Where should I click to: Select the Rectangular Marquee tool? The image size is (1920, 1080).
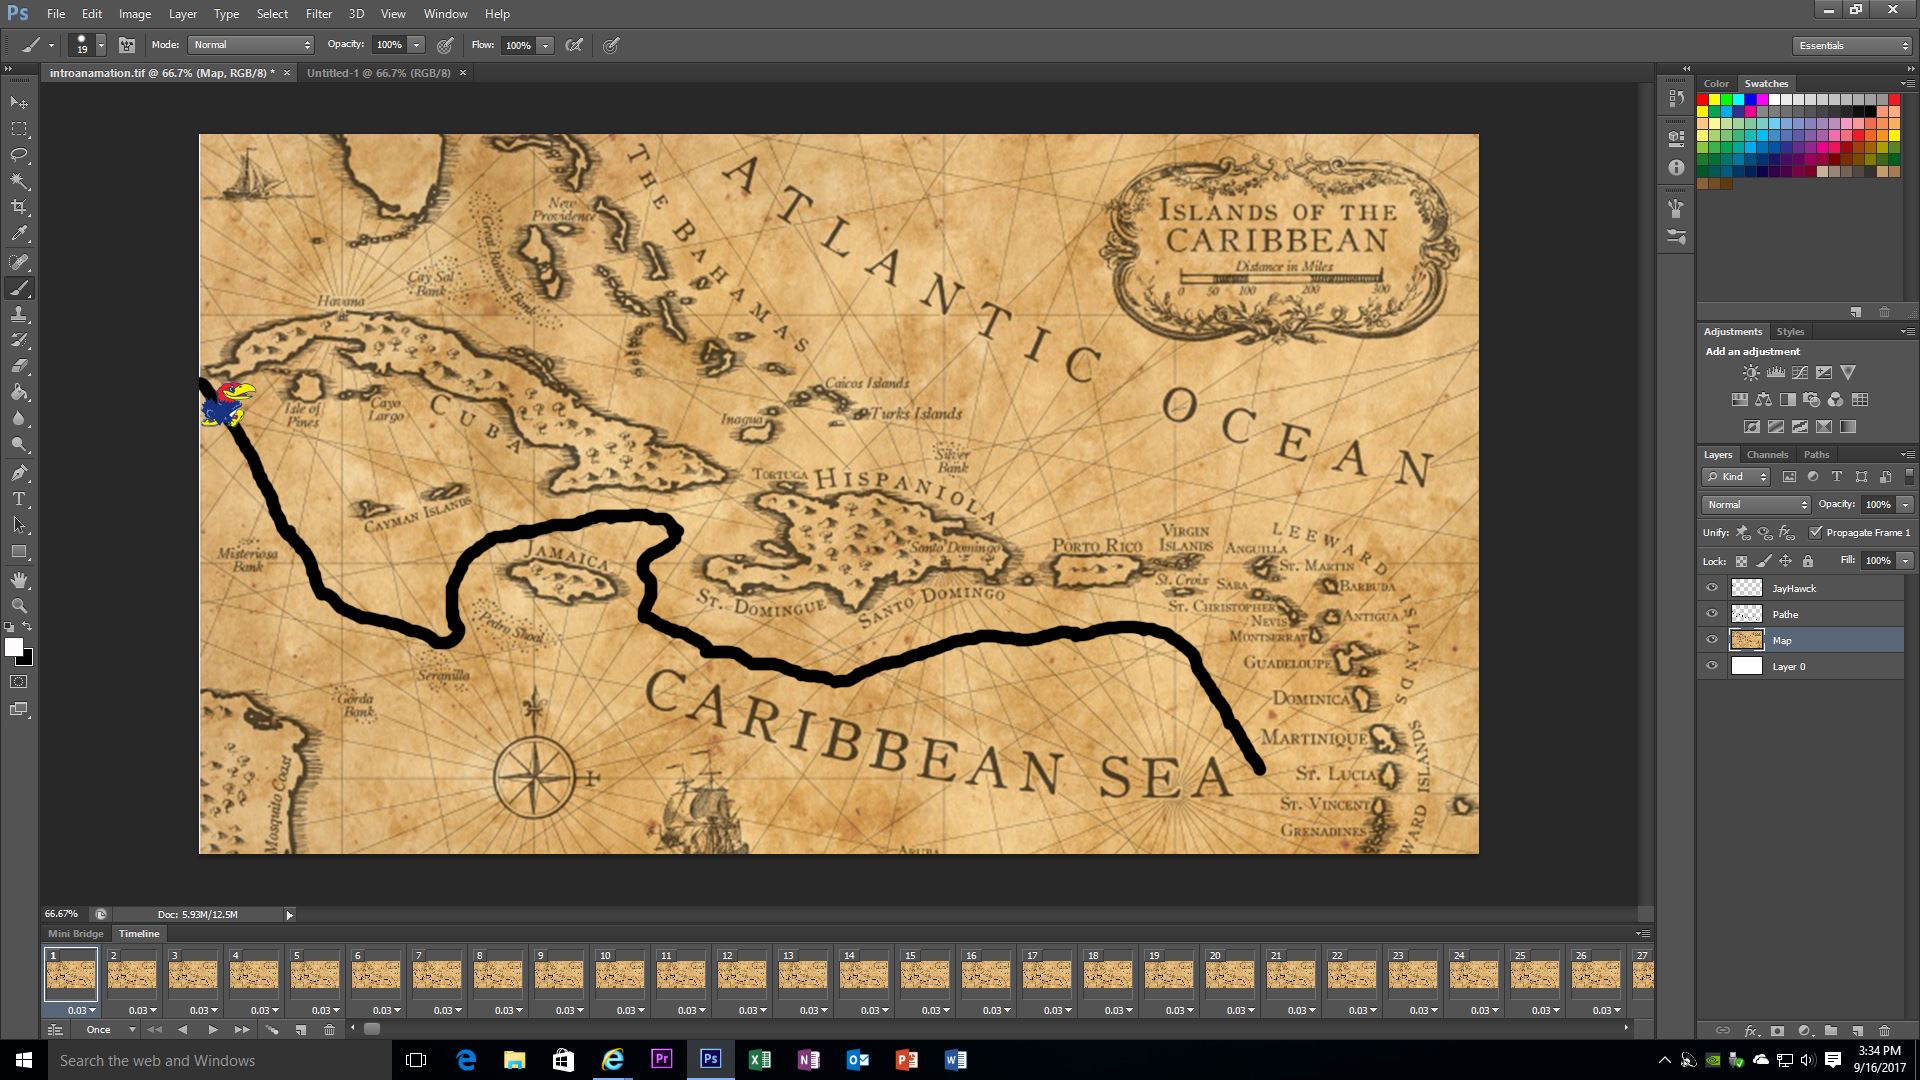point(19,129)
